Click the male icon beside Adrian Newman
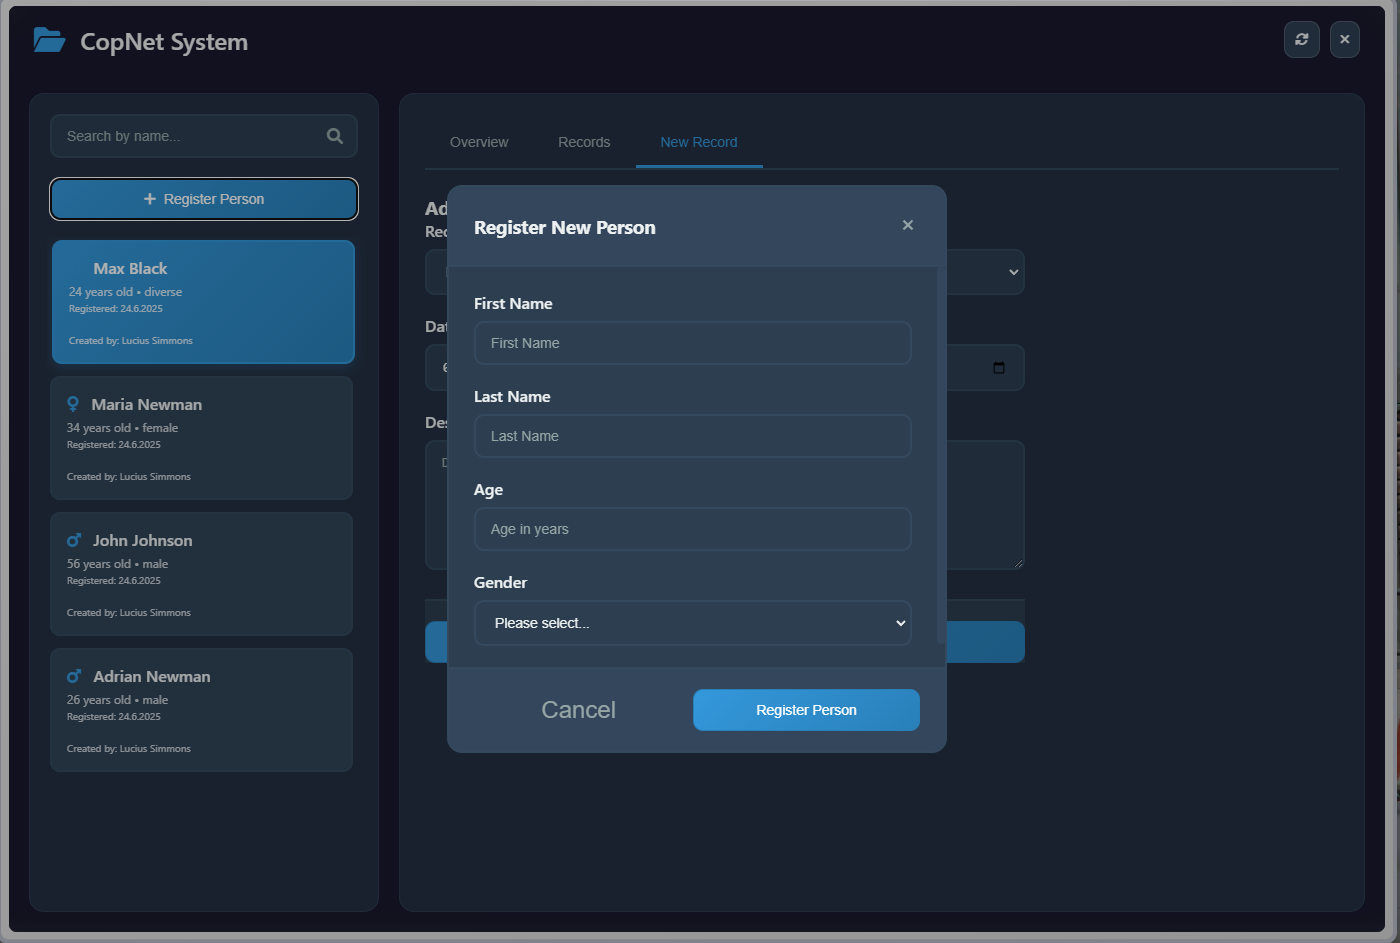 pos(74,676)
